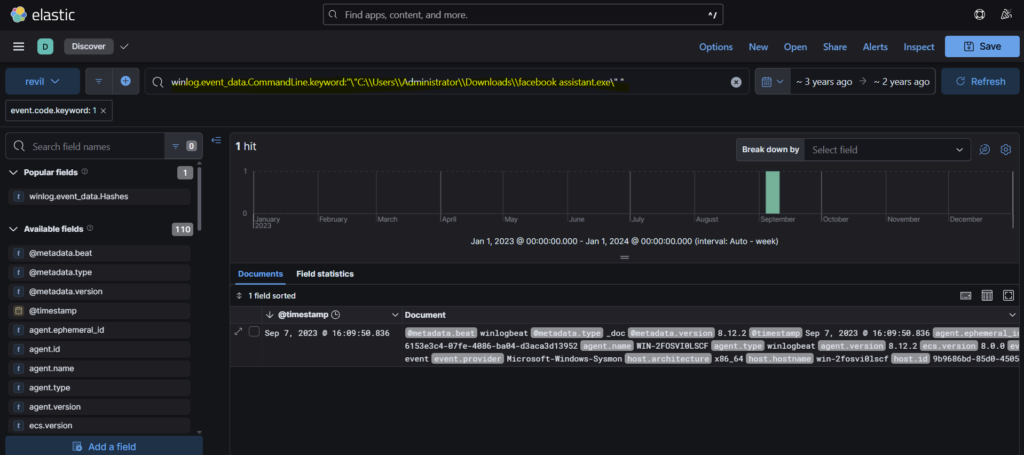Clear the query with the X icon

[x=736, y=82]
